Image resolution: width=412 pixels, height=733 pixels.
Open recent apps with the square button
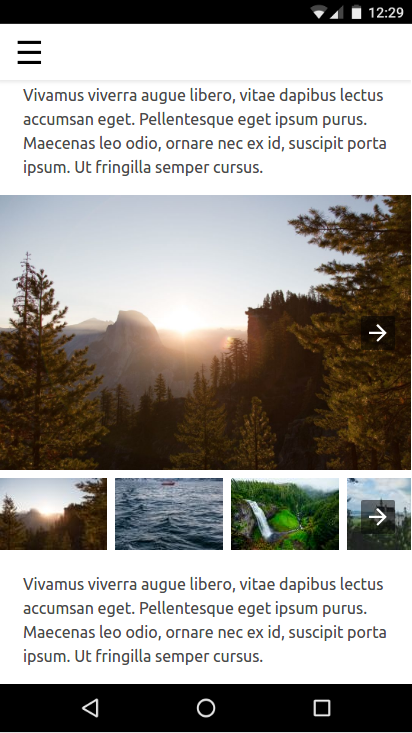point(321,708)
